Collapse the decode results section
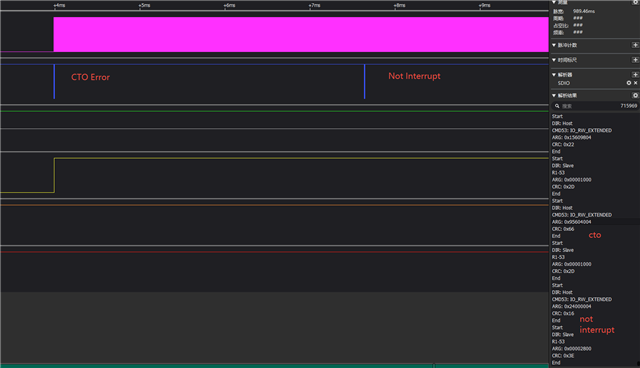 (x=554, y=95)
